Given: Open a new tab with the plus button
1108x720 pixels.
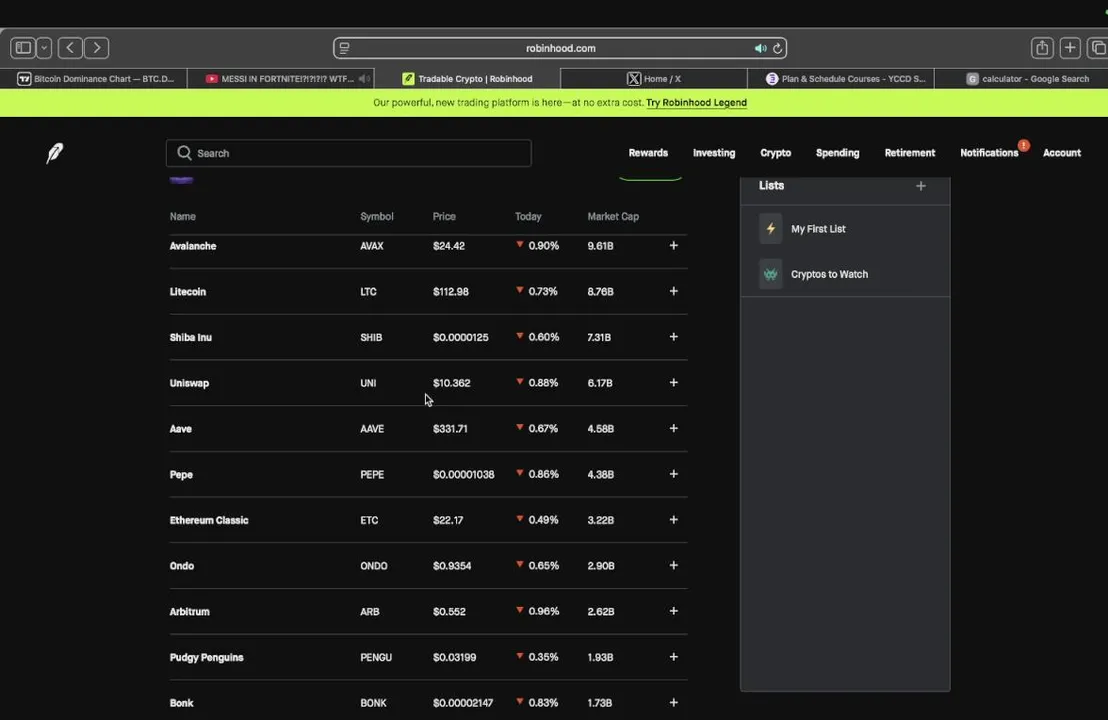Looking at the screenshot, I should 1070,47.
